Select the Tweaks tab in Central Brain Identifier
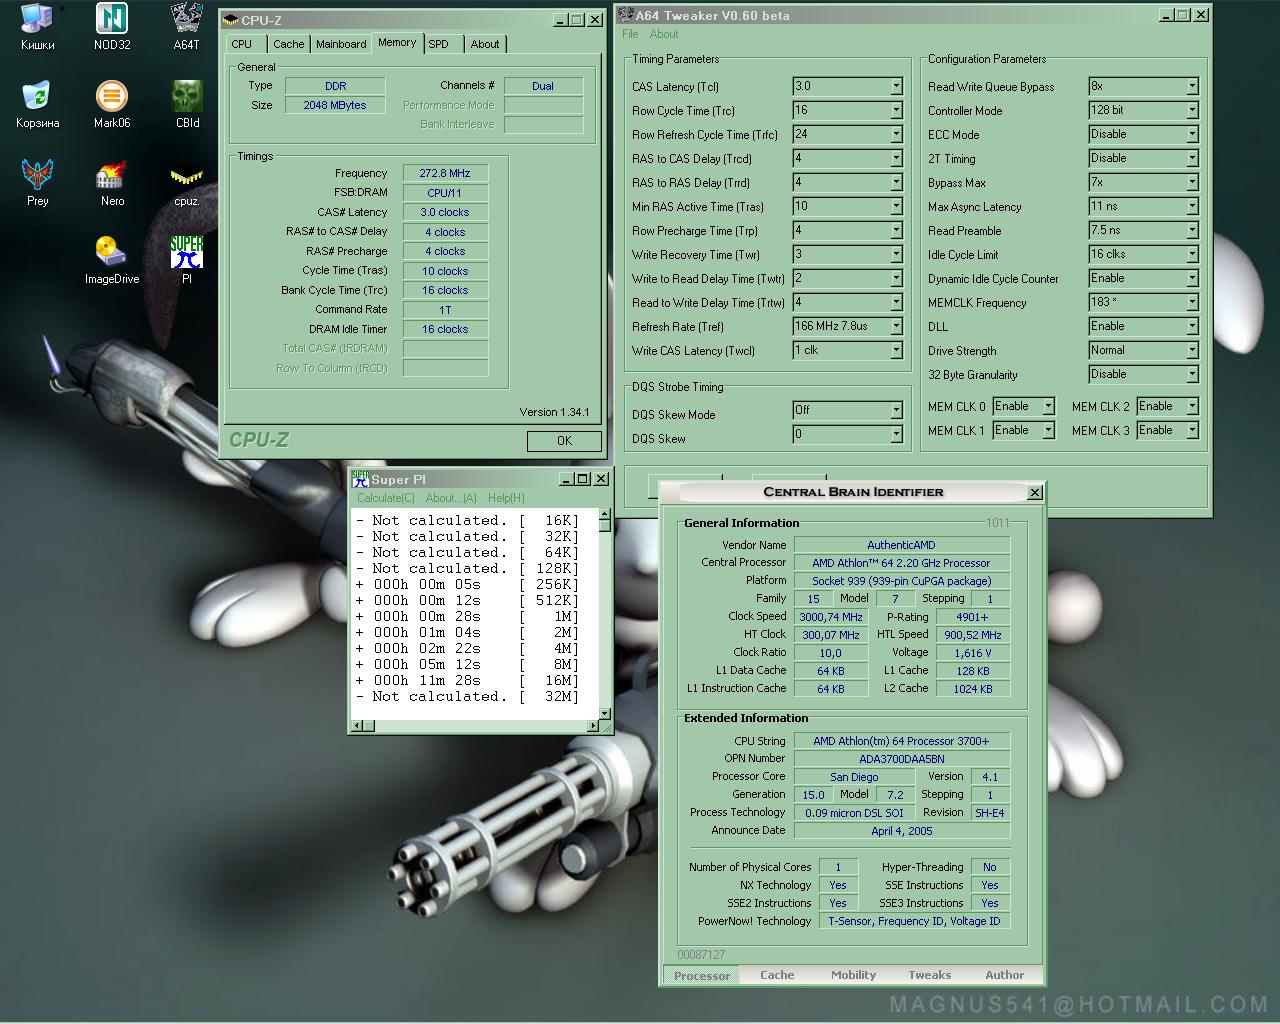The width and height of the screenshot is (1280, 1024). pyautogui.click(x=929, y=975)
